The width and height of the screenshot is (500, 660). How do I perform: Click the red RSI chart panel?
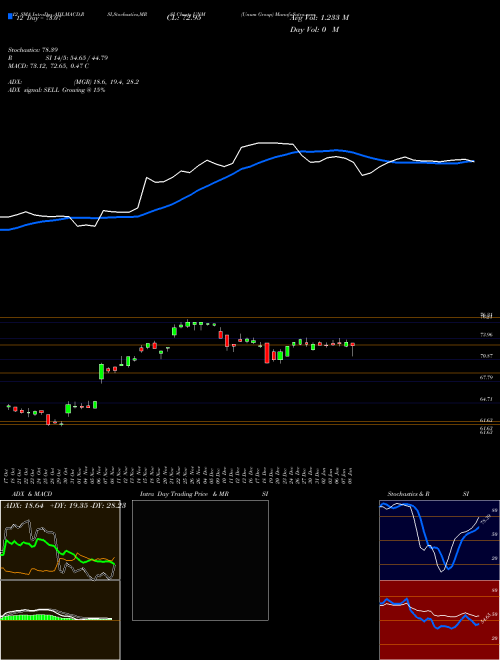pyautogui.click(x=439, y=620)
